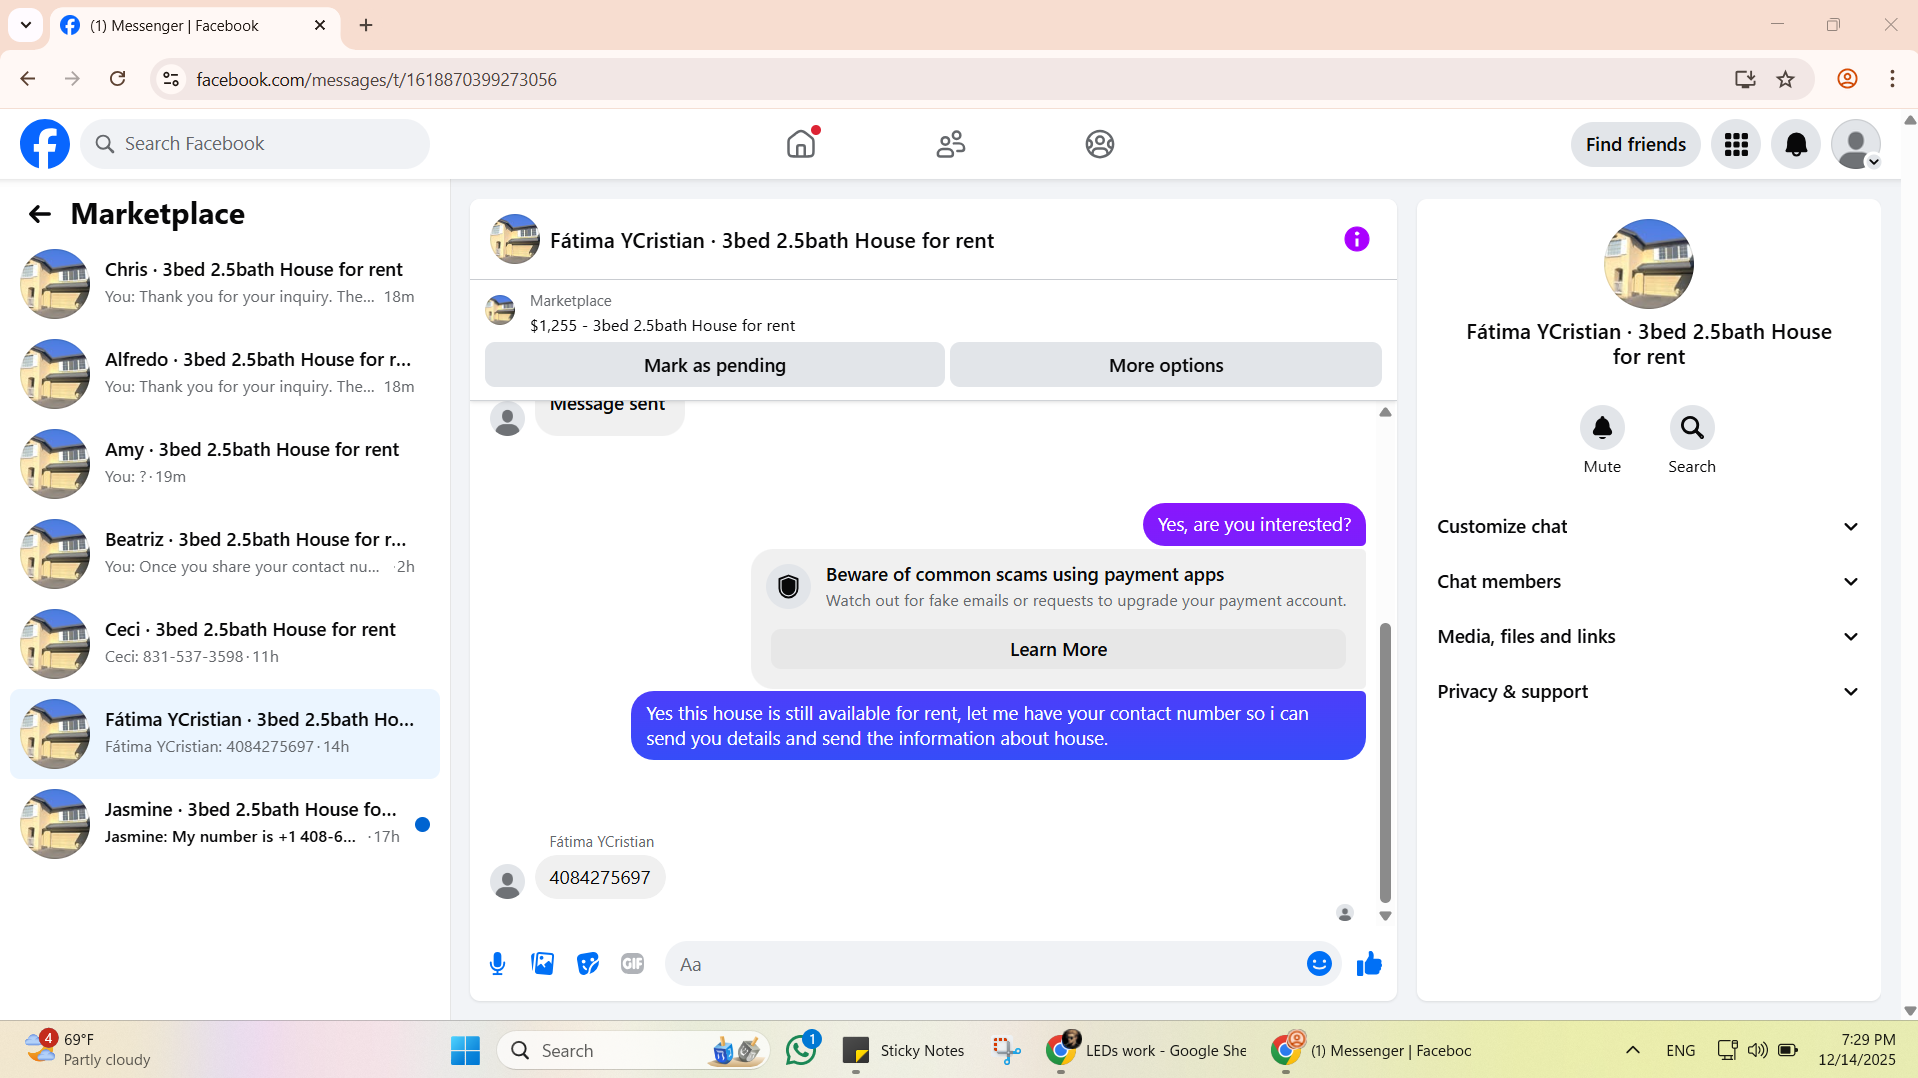
Task: Focus the Aa message input
Action: pos(985,964)
